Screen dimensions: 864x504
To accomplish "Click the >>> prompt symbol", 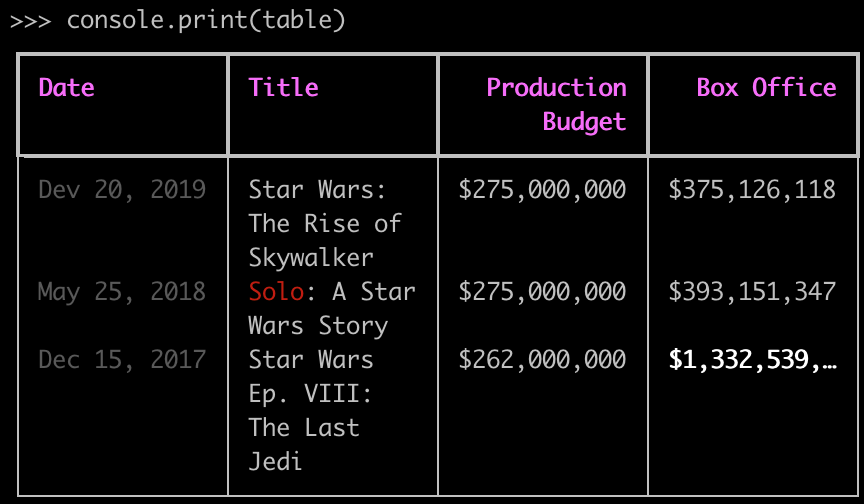I will [30, 21].
